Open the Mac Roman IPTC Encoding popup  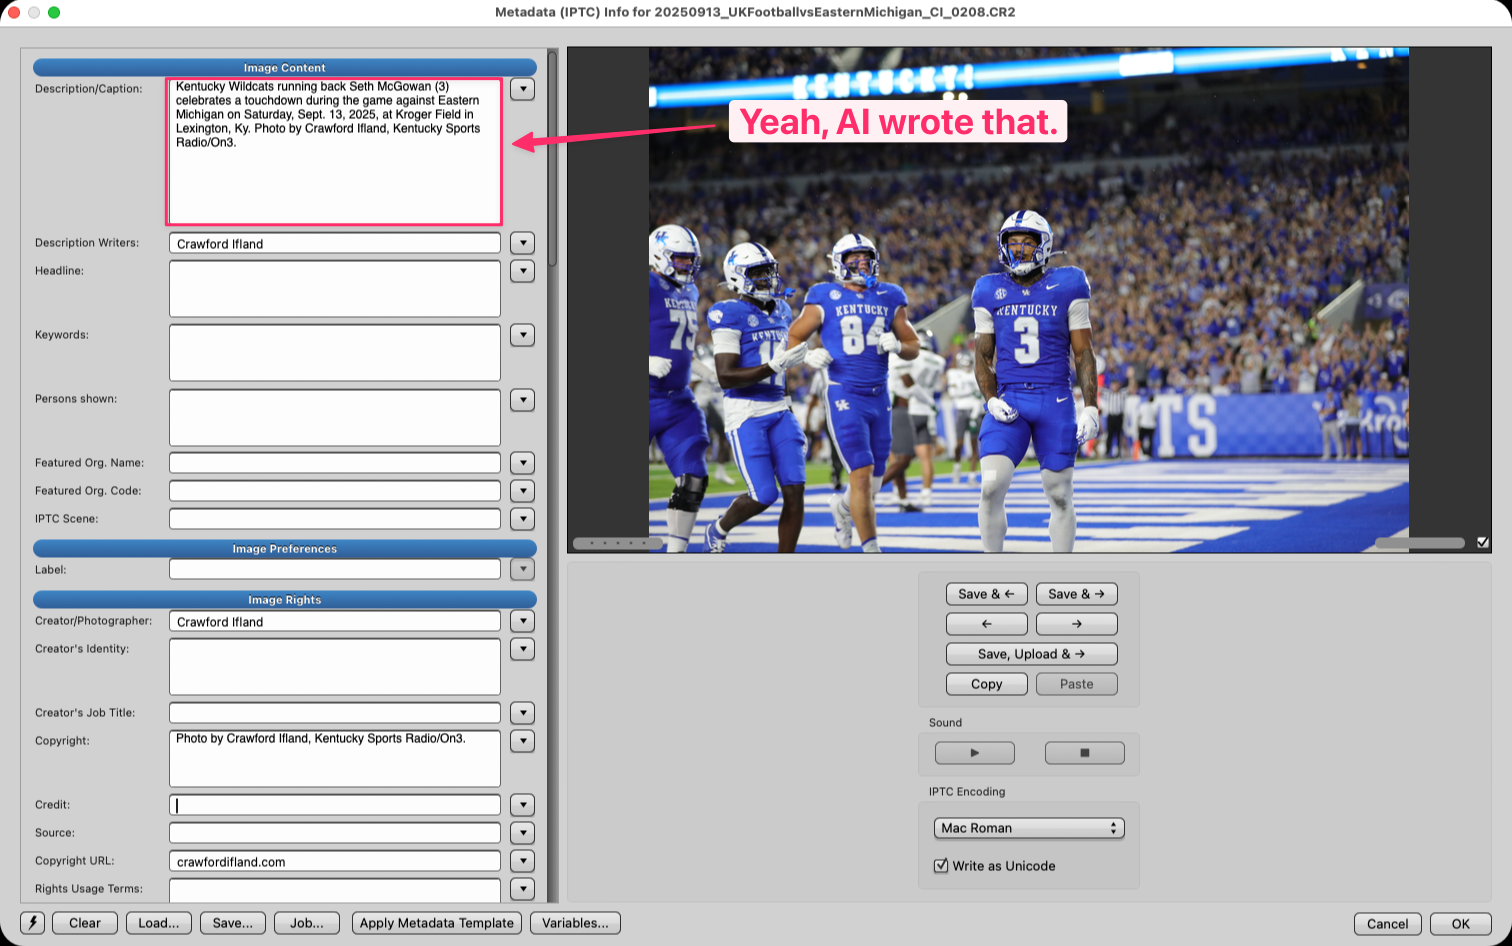1029,828
